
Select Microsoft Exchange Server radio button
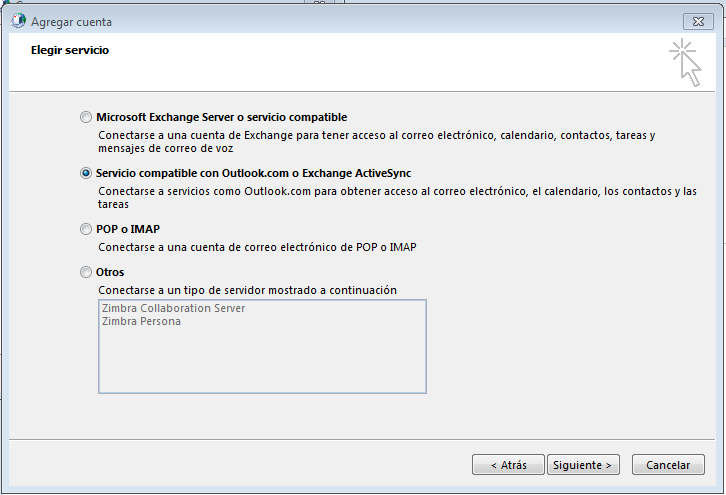click(86, 117)
